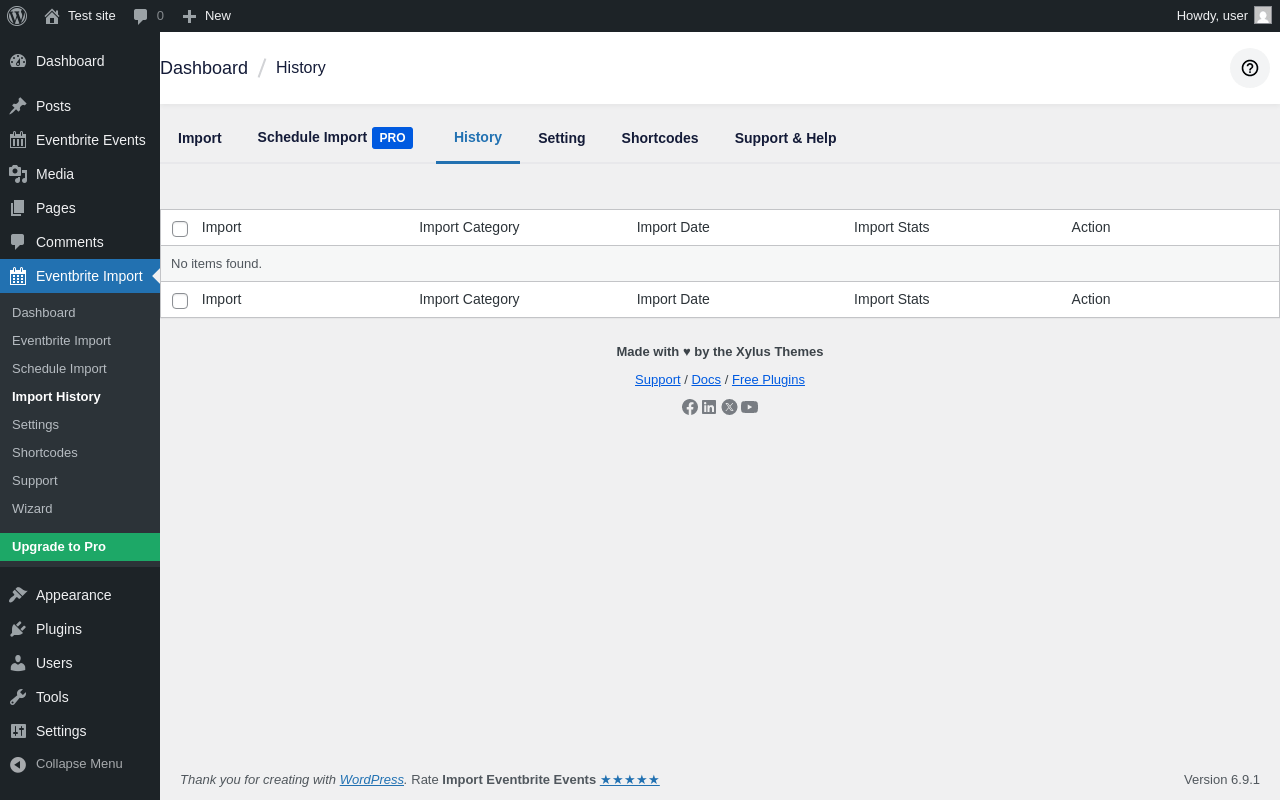Open Import History submenu item
The height and width of the screenshot is (800, 1280).
coord(80,396)
